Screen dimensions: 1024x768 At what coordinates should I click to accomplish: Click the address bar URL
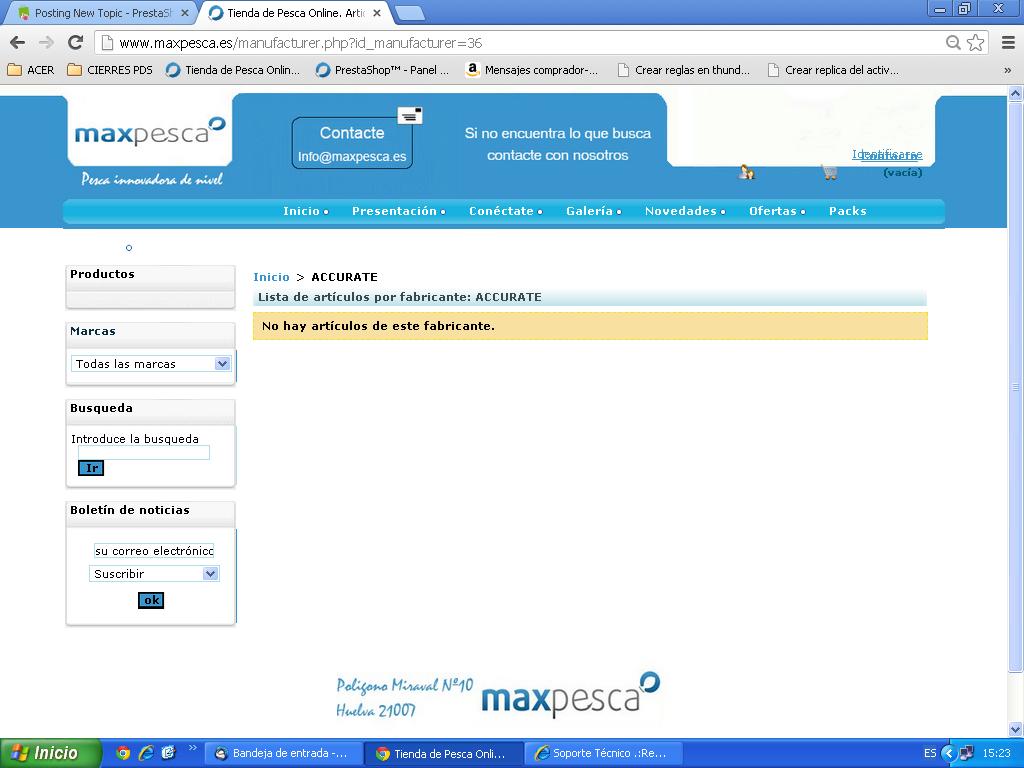(x=300, y=43)
